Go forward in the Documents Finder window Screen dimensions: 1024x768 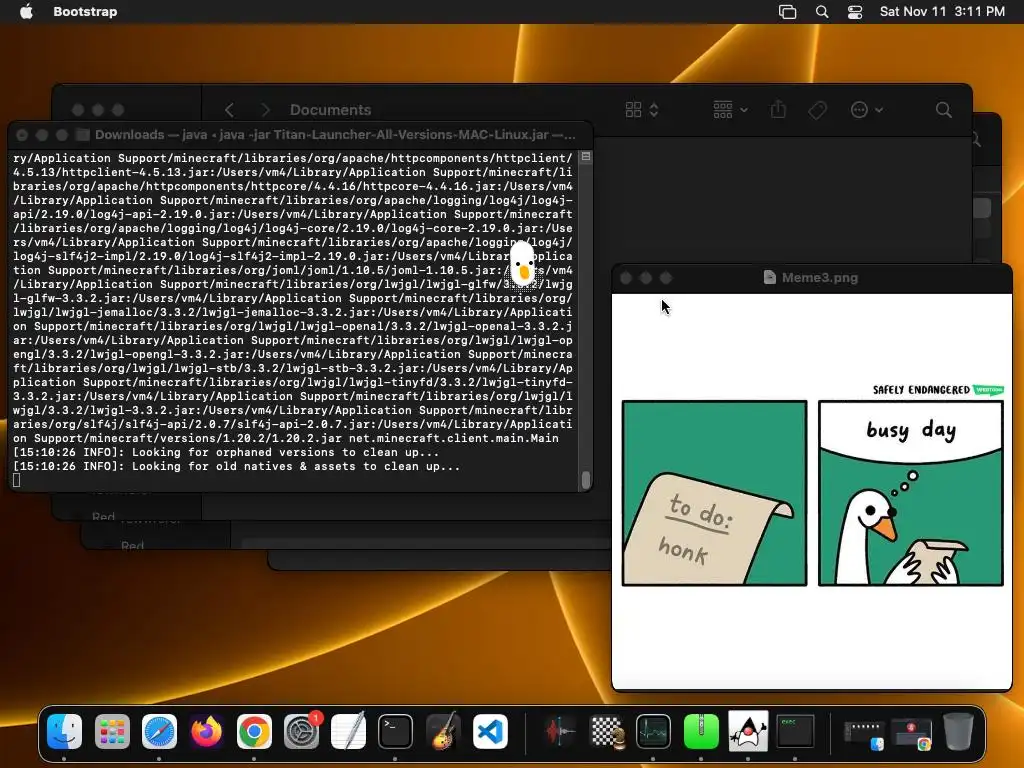click(265, 110)
